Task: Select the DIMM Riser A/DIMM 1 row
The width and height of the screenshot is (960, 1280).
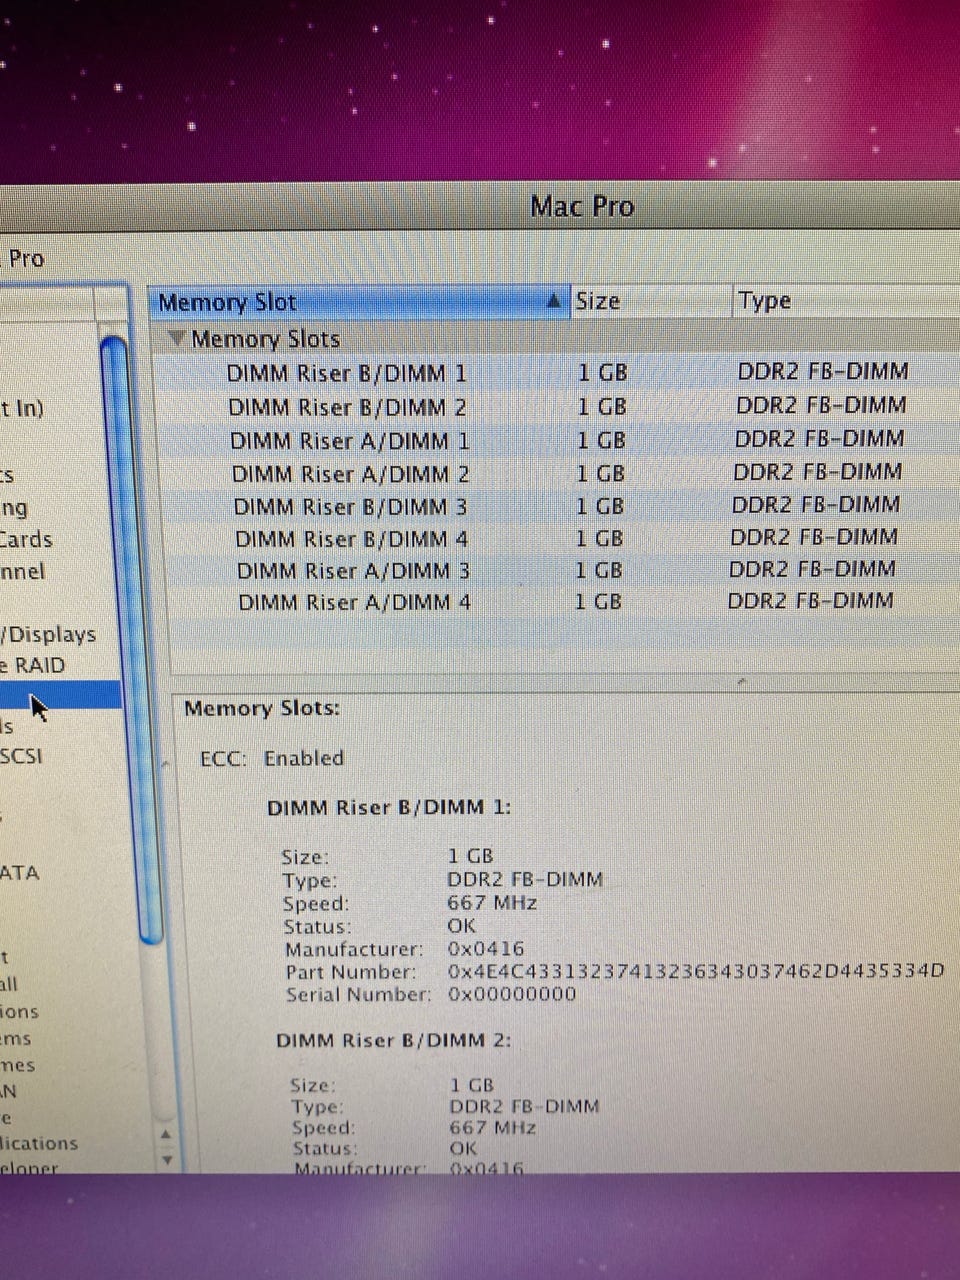Action: pos(560,440)
